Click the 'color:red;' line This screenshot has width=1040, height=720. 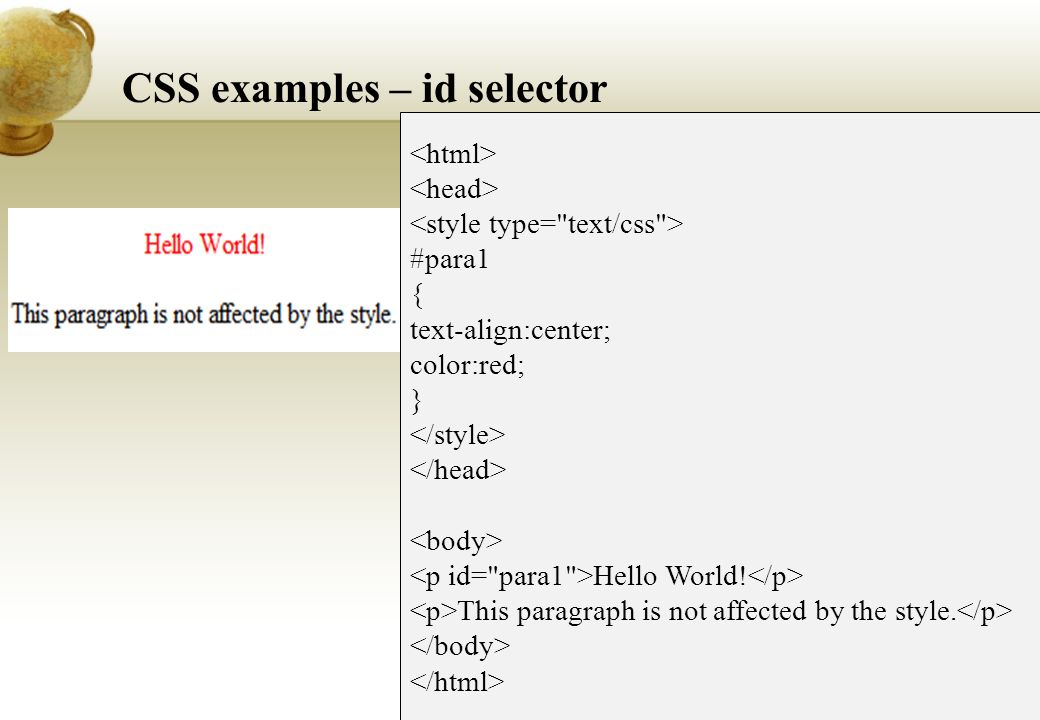coord(467,365)
